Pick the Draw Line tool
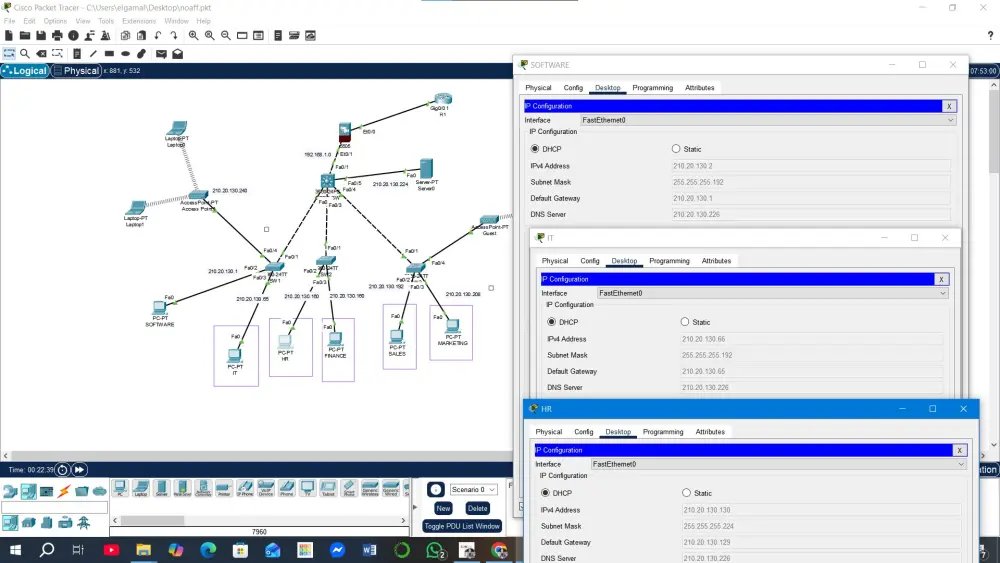The image size is (1000, 563). (93, 54)
